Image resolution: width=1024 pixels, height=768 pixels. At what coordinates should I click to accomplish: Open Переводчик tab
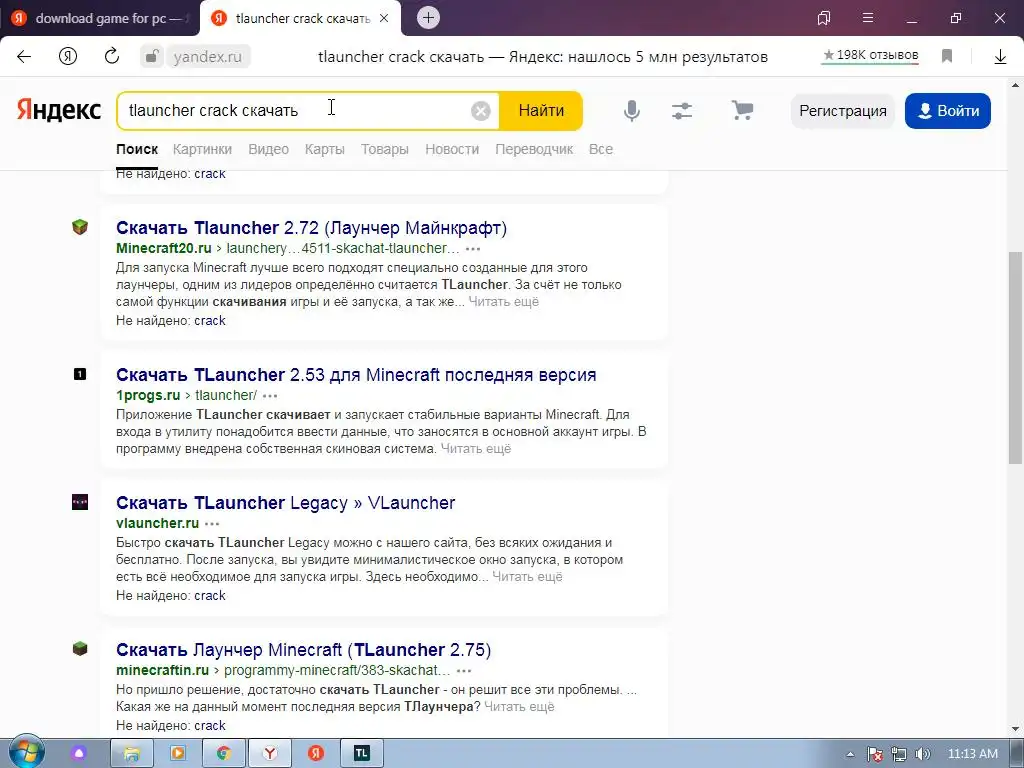click(534, 149)
